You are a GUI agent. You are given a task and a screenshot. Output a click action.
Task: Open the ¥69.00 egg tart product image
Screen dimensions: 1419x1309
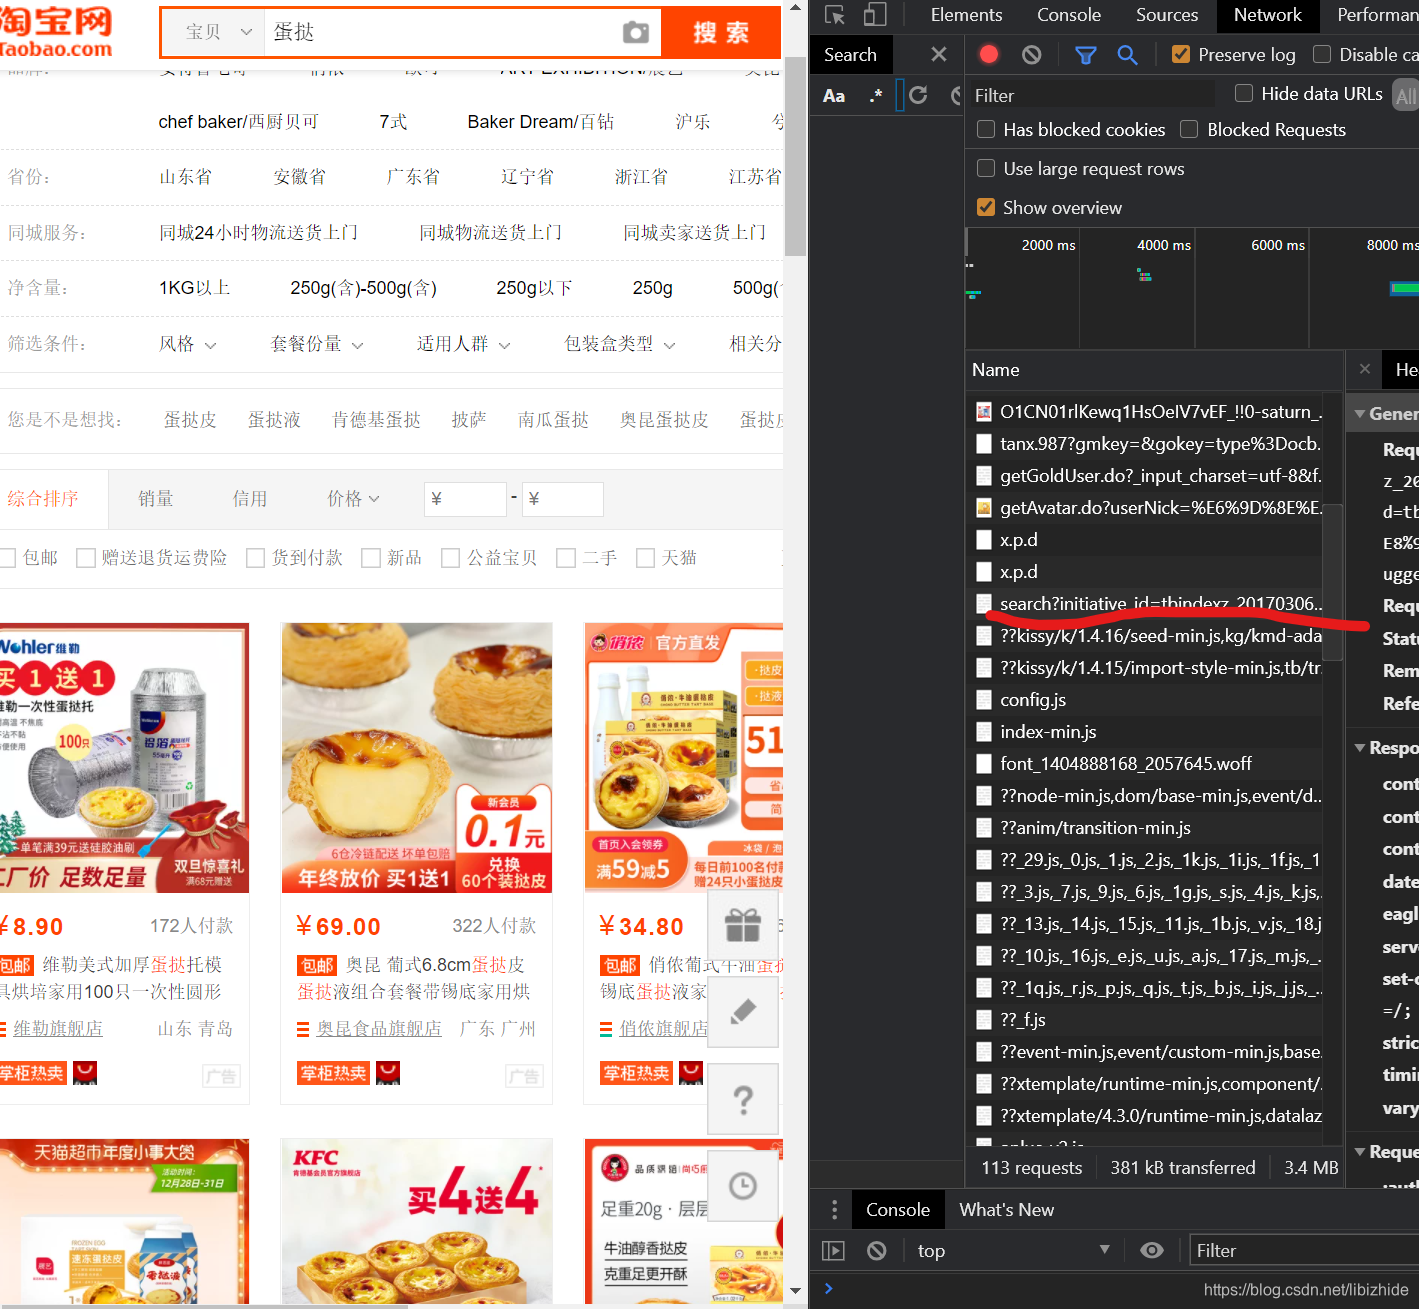pos(417,758)
